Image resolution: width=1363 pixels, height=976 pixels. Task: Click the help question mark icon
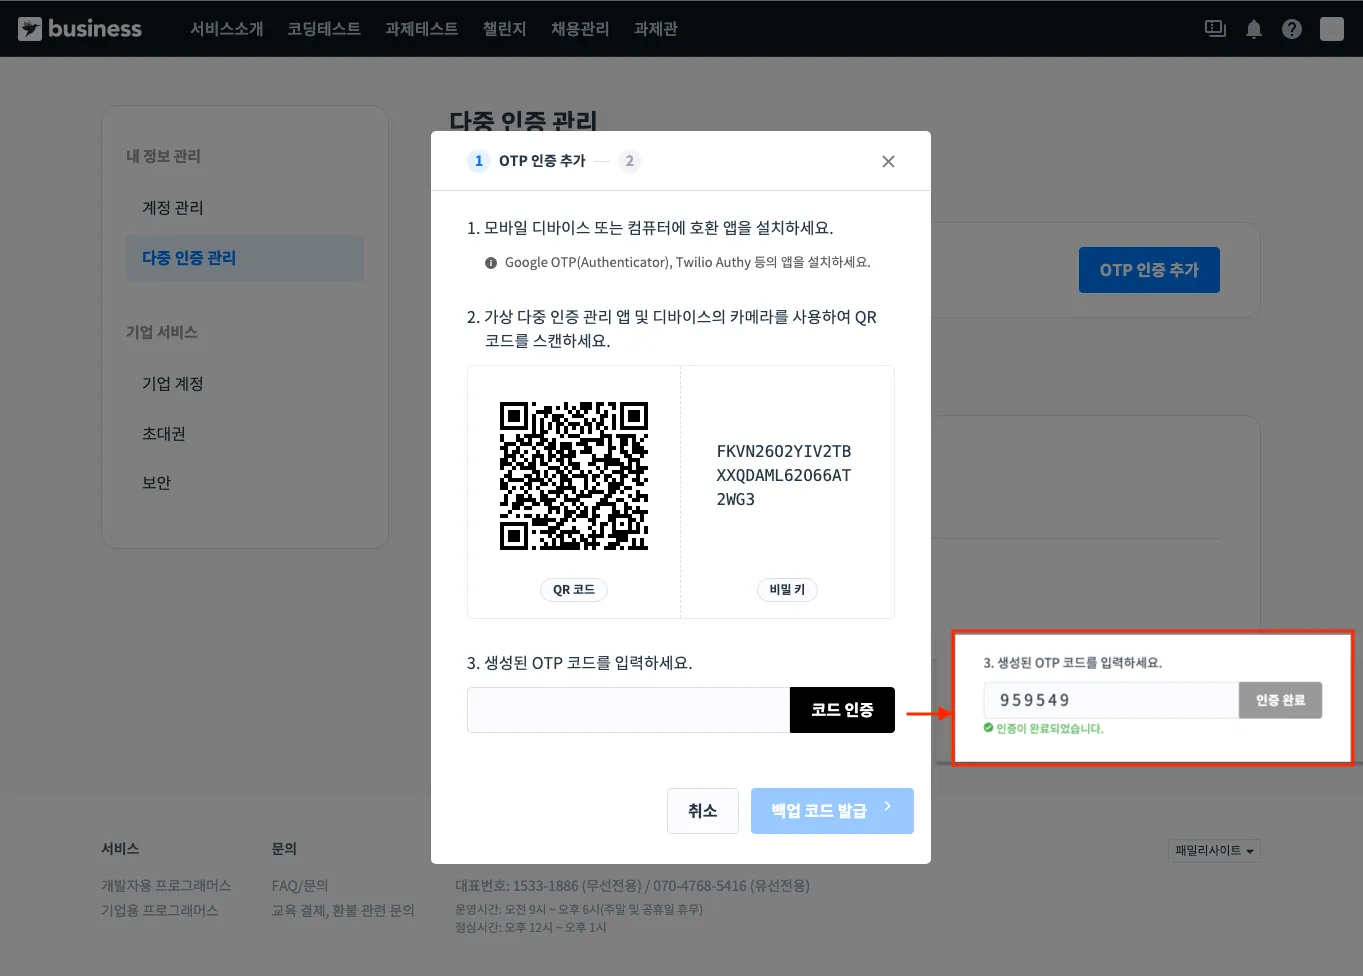point(1292,29)
